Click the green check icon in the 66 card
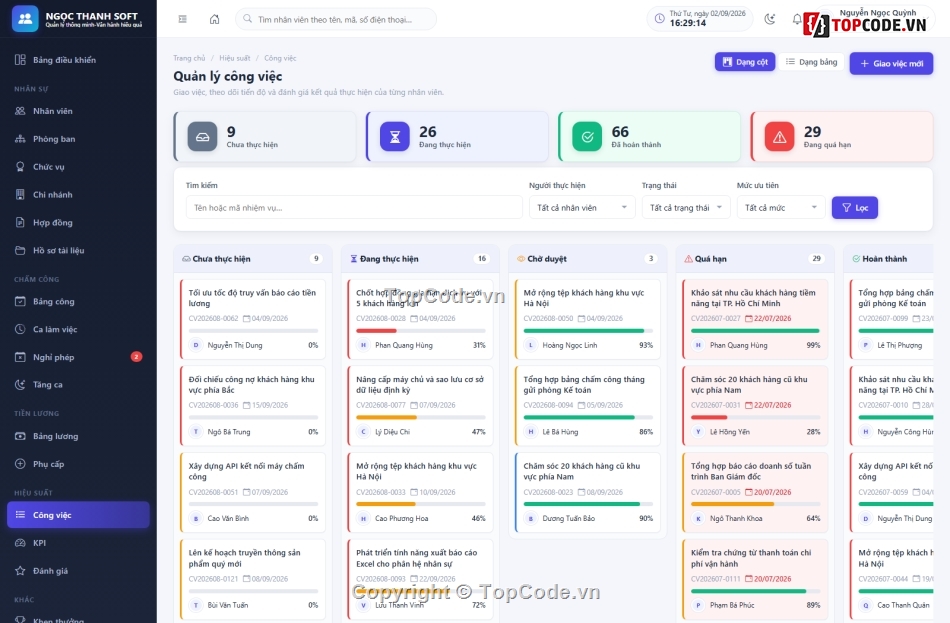Screen dimensions: 950x623 click(x=587, y=136)
